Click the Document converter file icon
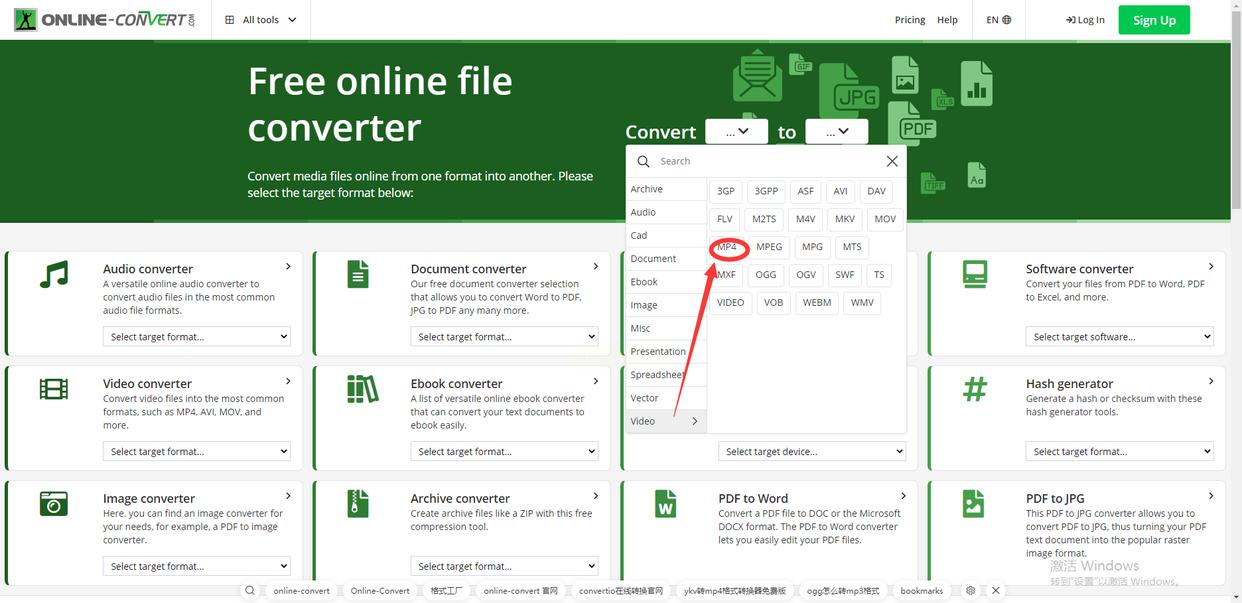The height and width of the screenshot is (603, 1242). 358,274
